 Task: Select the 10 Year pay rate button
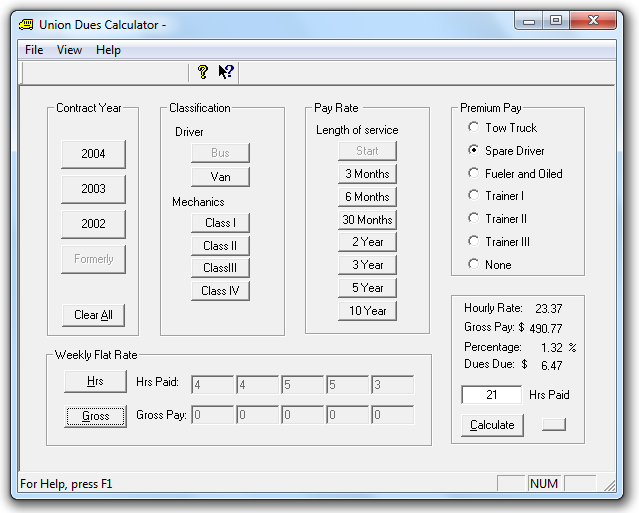(x=367, y=311)
